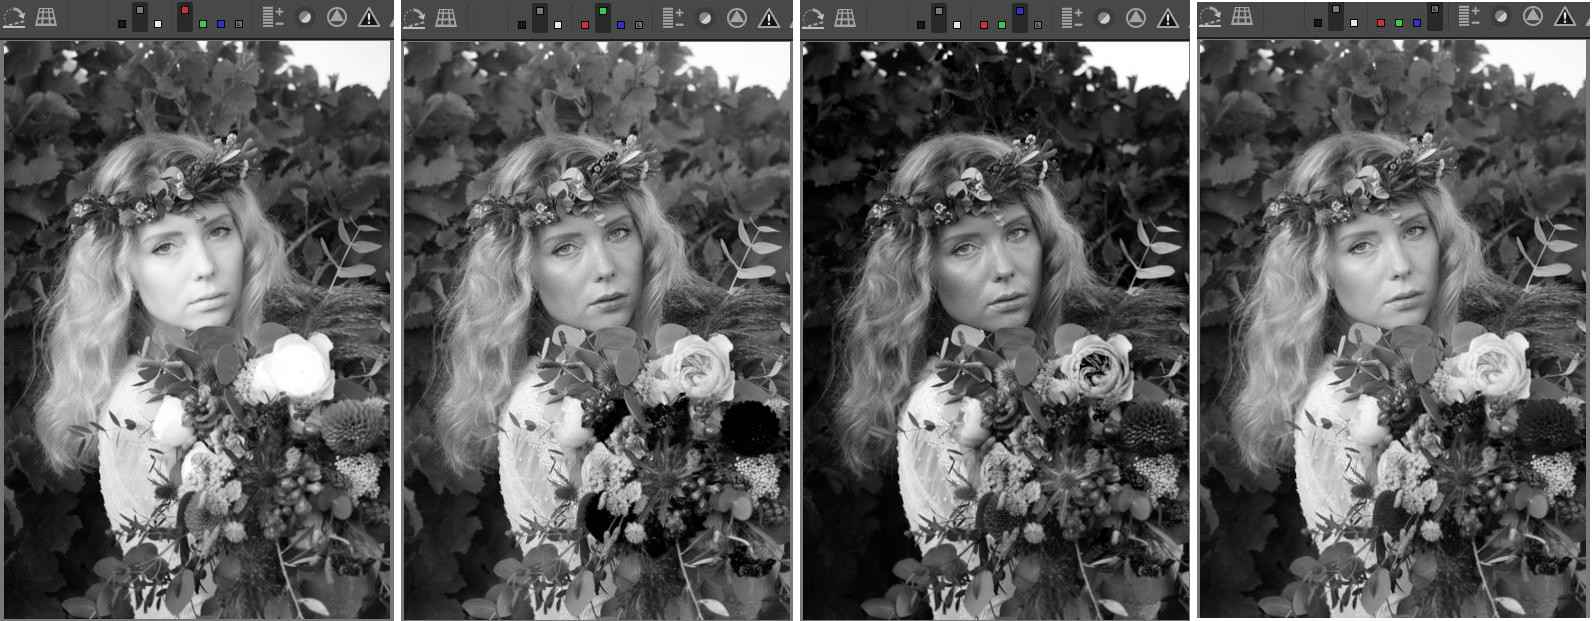Image resolution: width=1592 pixels, height=621 pixels.
Task: Click the rotate/straighten icon in the luminosity panel
Action: tap(1210, 16)
